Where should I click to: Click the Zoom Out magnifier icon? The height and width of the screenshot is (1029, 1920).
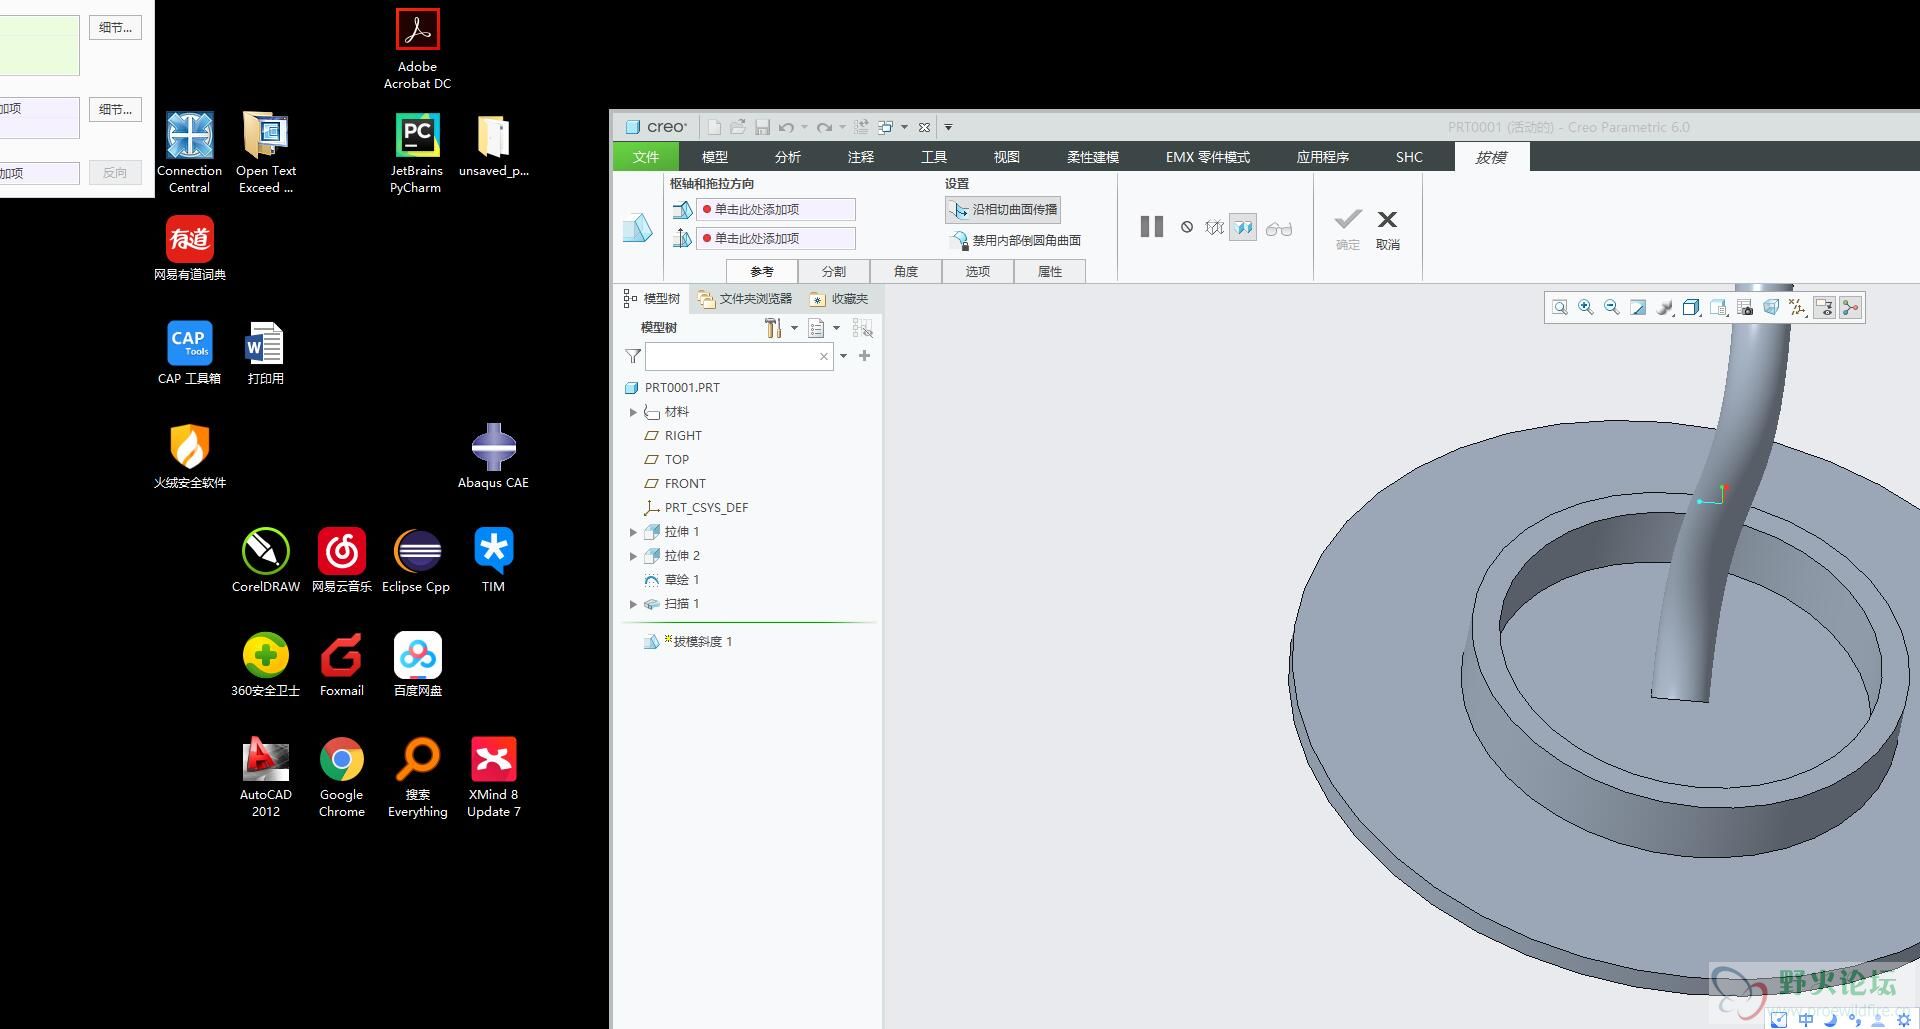pos(1612,308)
